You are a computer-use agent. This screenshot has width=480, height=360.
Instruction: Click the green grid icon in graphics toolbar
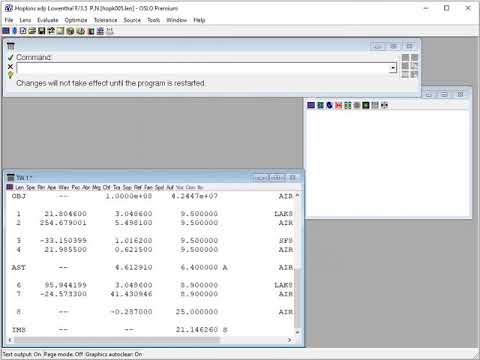tap(348, 105)
